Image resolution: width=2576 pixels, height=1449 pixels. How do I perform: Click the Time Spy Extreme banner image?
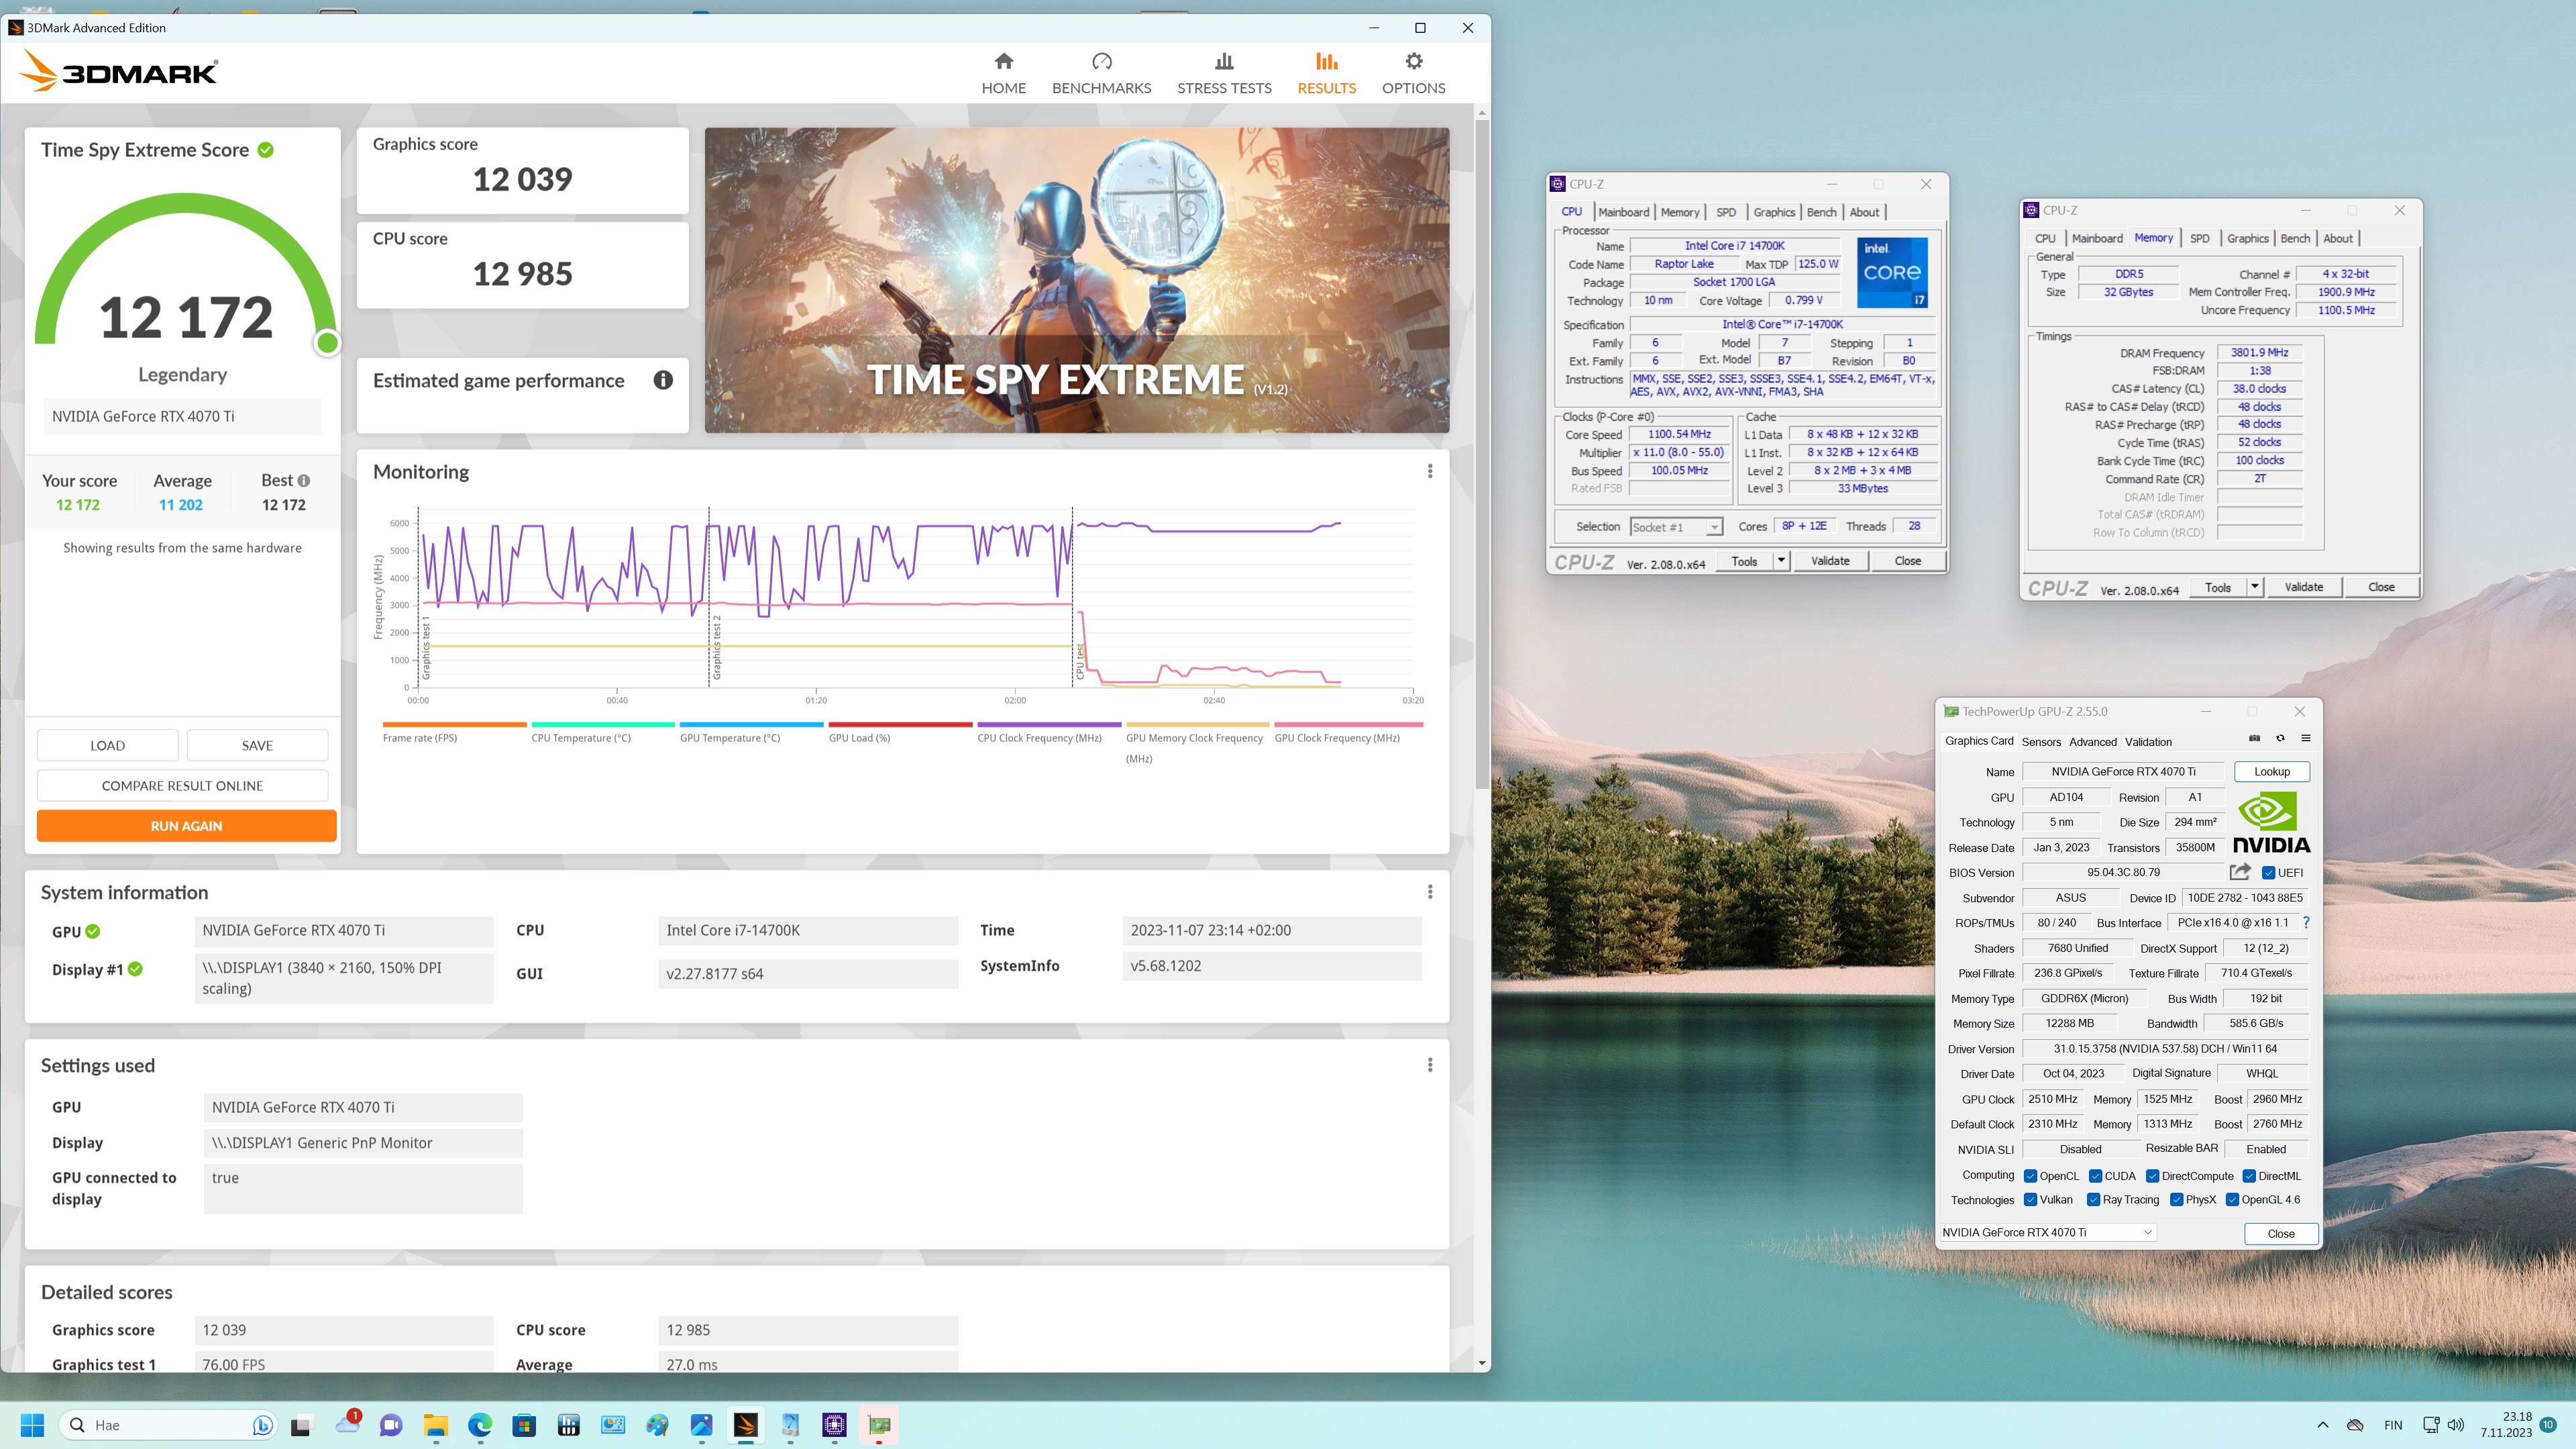coord(1077,280)
